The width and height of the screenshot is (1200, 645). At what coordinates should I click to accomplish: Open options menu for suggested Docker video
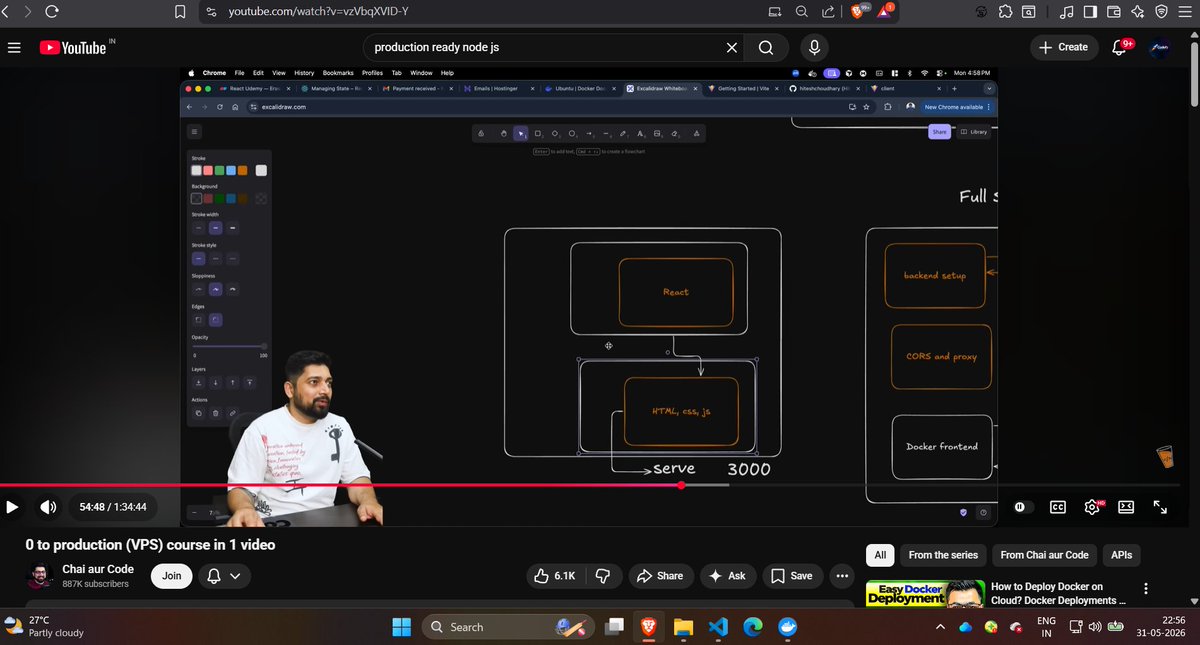tap(1146, 588)
